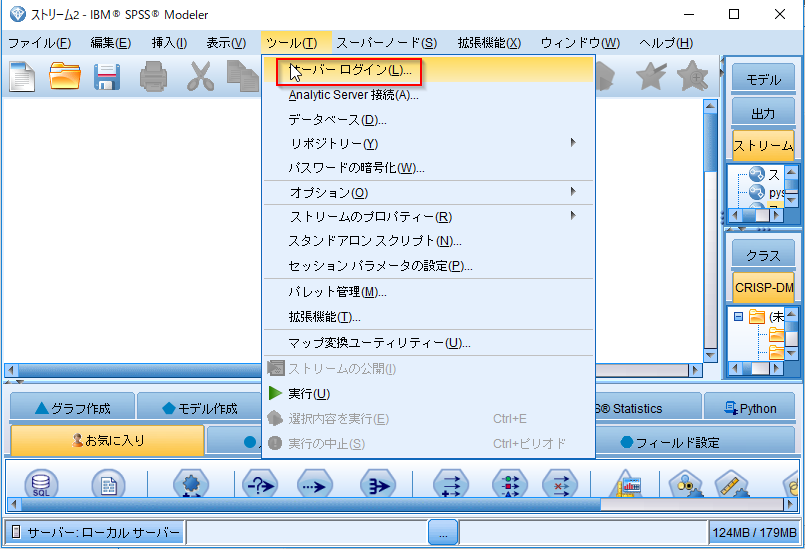Select the gear-shaped node in the palette
Viewport: 805px width, 549px height.
click(190, 483)
